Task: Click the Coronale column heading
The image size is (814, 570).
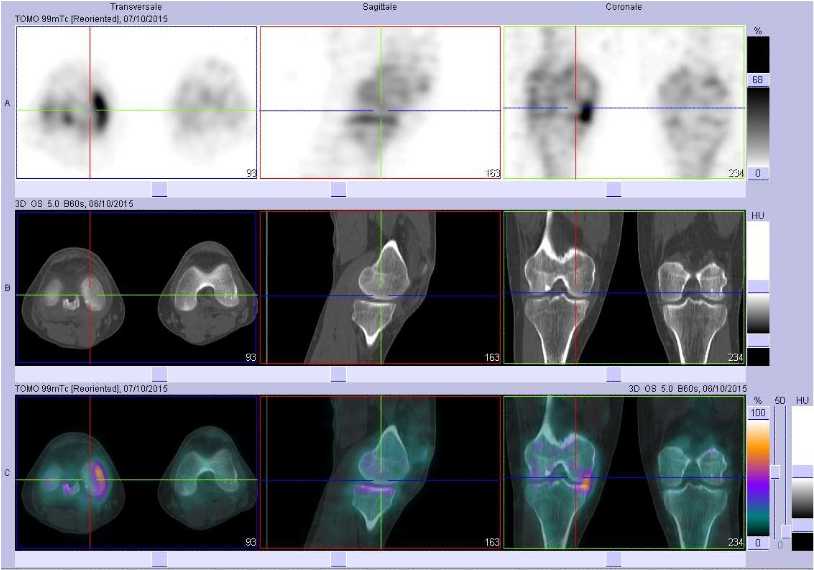Action: [623, 7]
